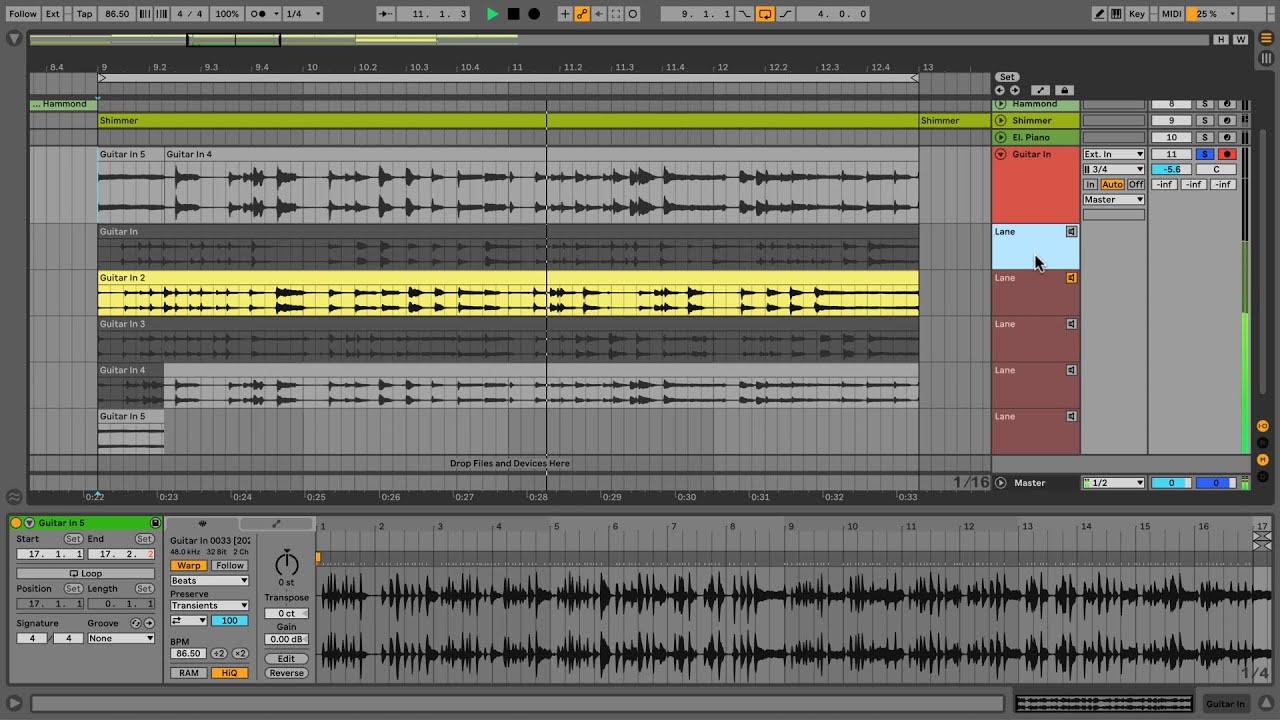The width and height of the screenshot is (1280, 720).
Task: Click the Set locator button
Action: coord(1007,77)
